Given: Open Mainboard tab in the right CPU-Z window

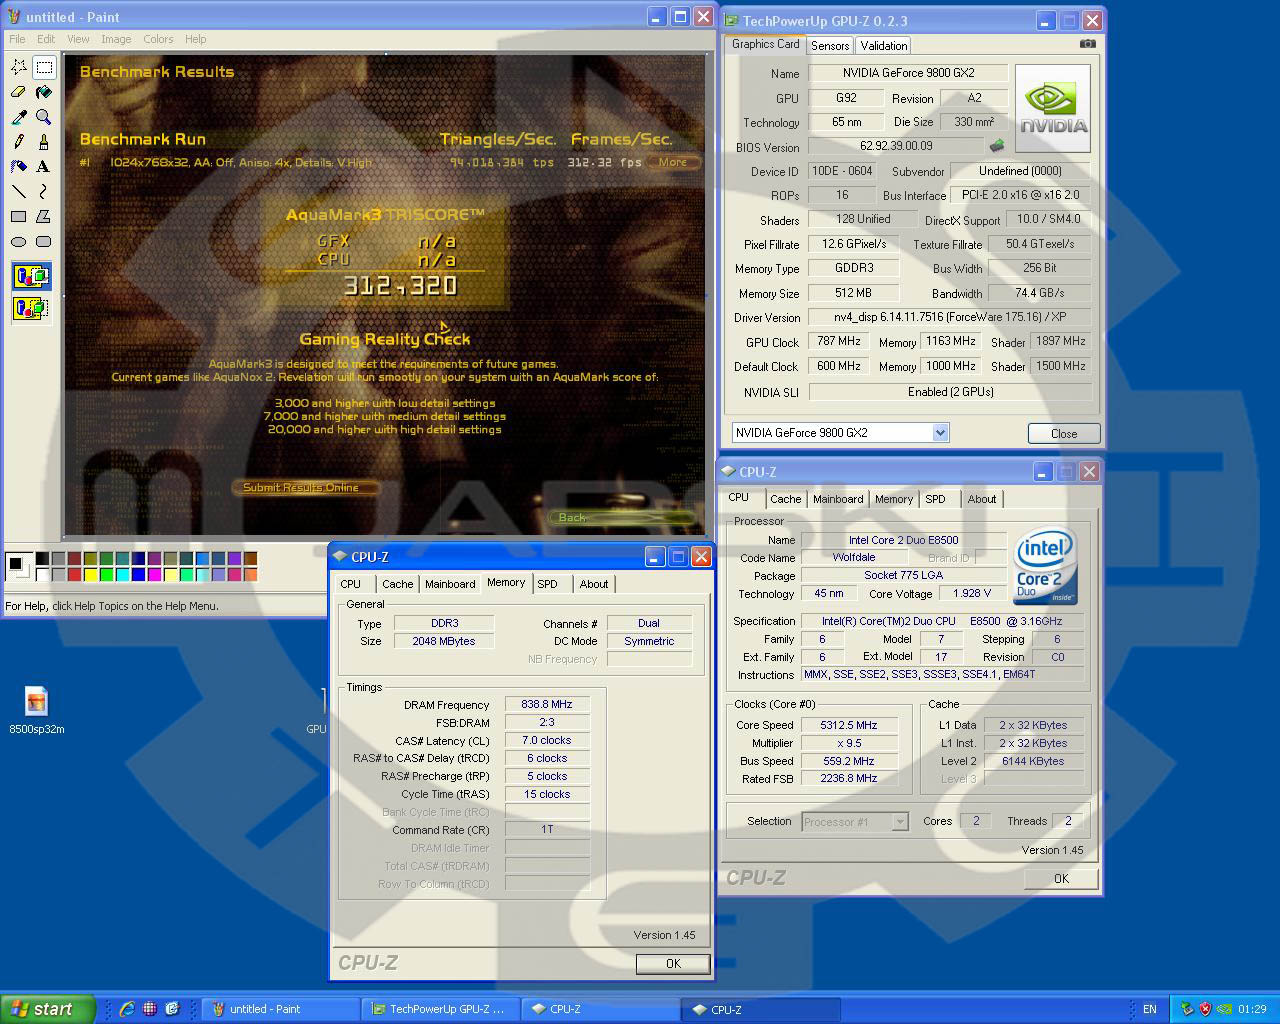Looking at the screenshot, I should coord(838,499).
